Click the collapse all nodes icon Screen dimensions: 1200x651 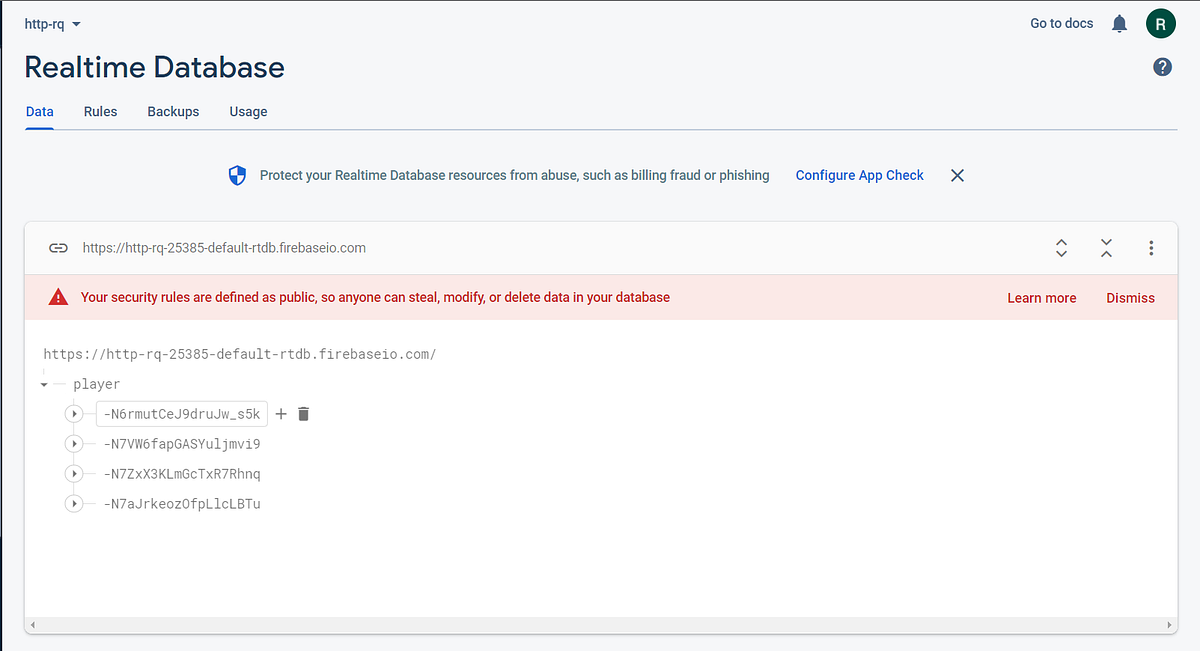pyautogui.click(x=1106, y=248)
